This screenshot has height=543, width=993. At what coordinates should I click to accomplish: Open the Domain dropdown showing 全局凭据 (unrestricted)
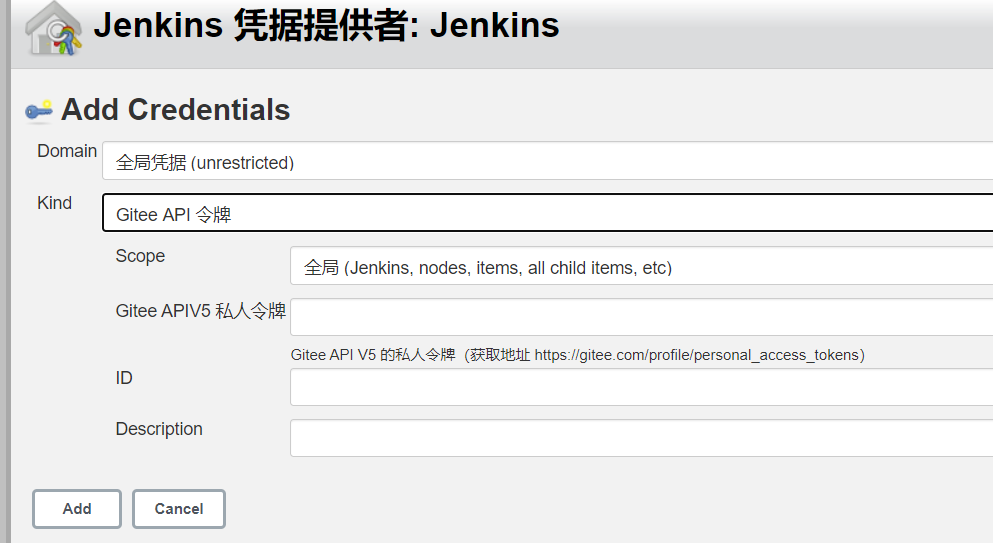click(x=547, y=161)
